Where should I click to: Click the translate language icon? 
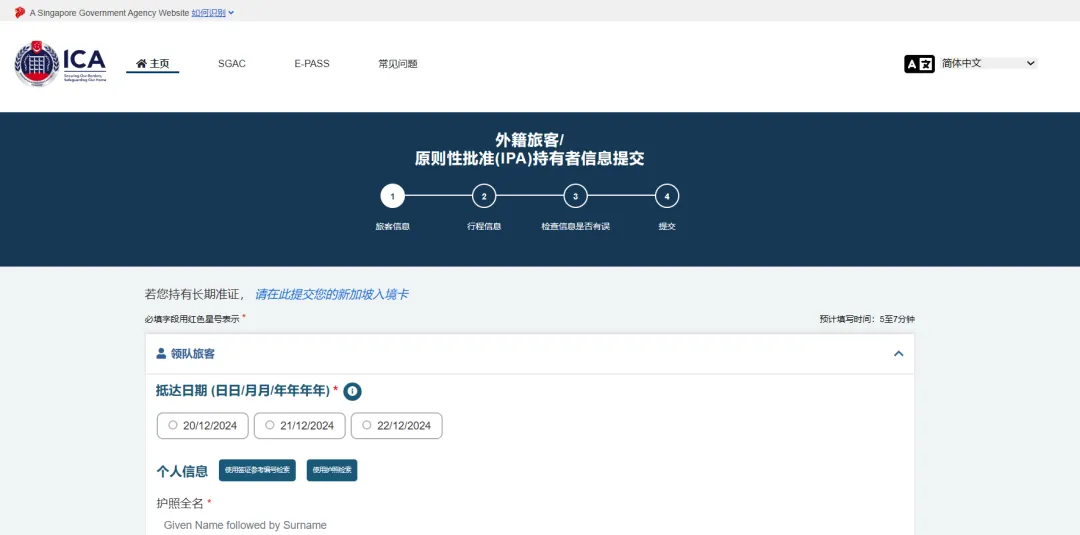click(x=919, y=64)
